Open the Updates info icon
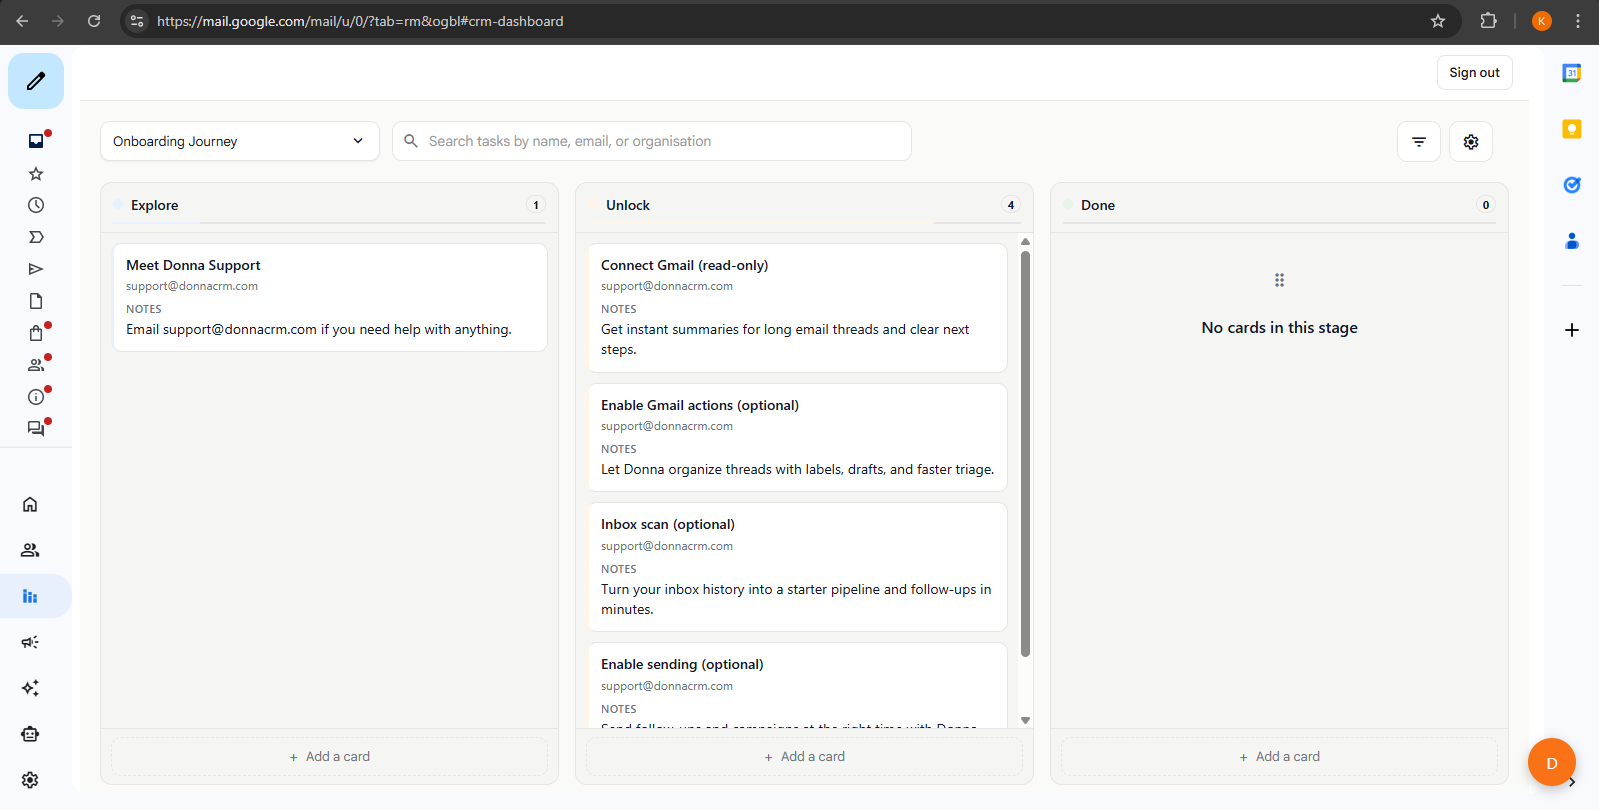Viewport: 1599px width, 810px height. 36,397
